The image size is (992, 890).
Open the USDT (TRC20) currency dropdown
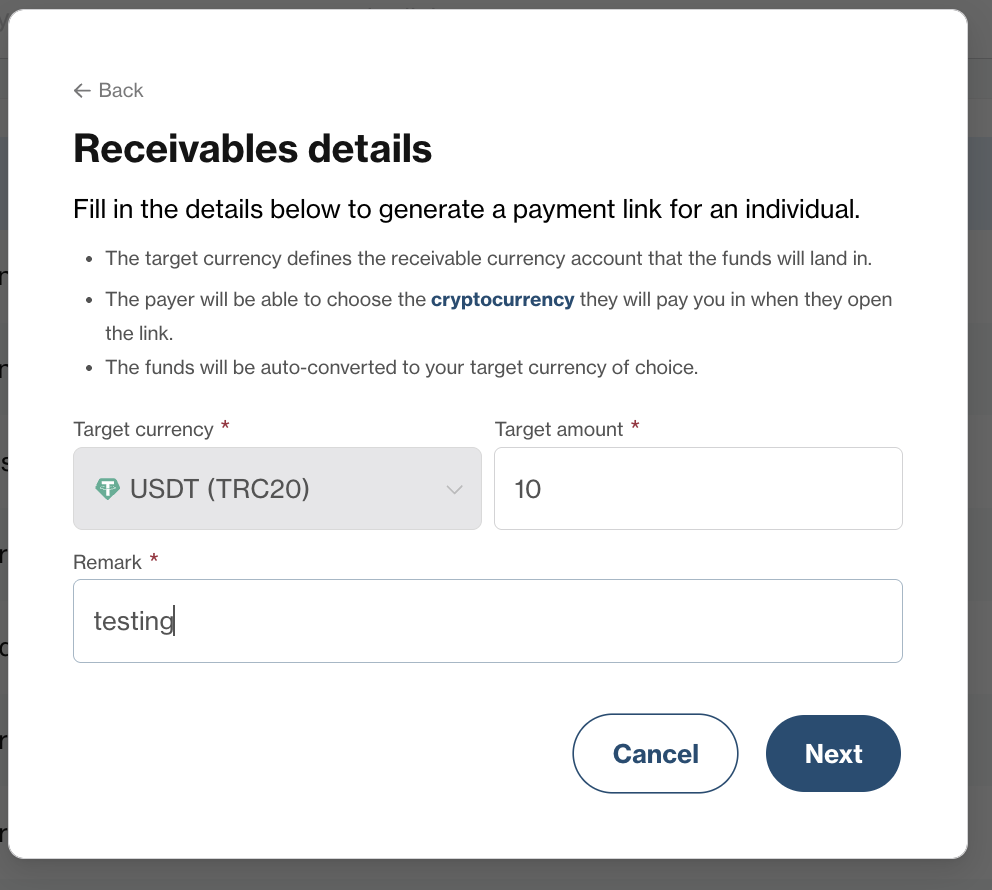tap(277, 488)
